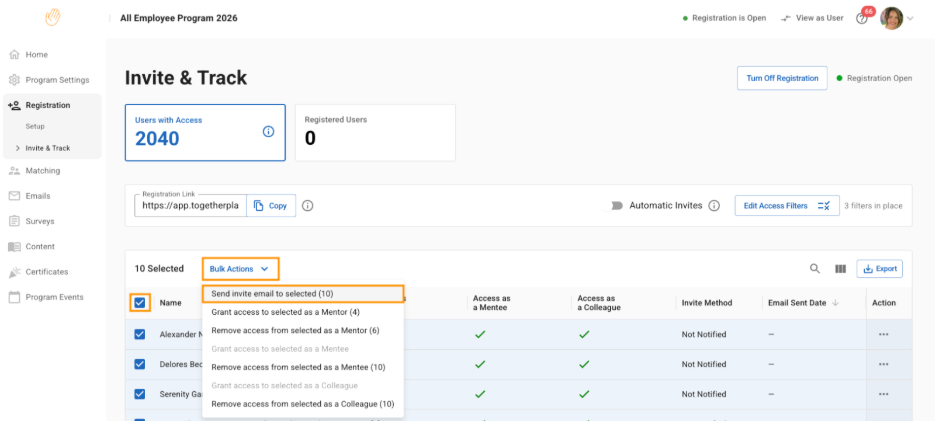Toggle the Automatic Invites switch

[x=617, y=206]
